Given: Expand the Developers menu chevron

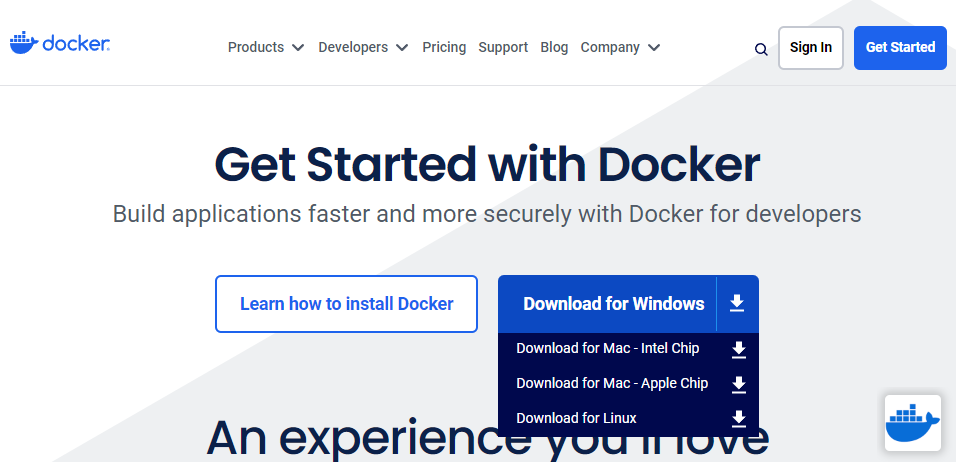Looking at the screenshot, I should (x=402, y=48).
